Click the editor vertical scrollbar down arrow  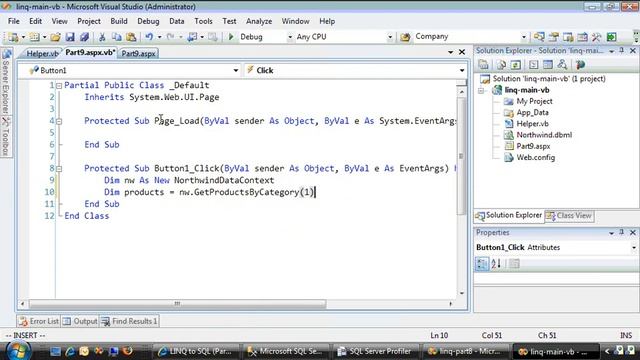pos(462,293)
